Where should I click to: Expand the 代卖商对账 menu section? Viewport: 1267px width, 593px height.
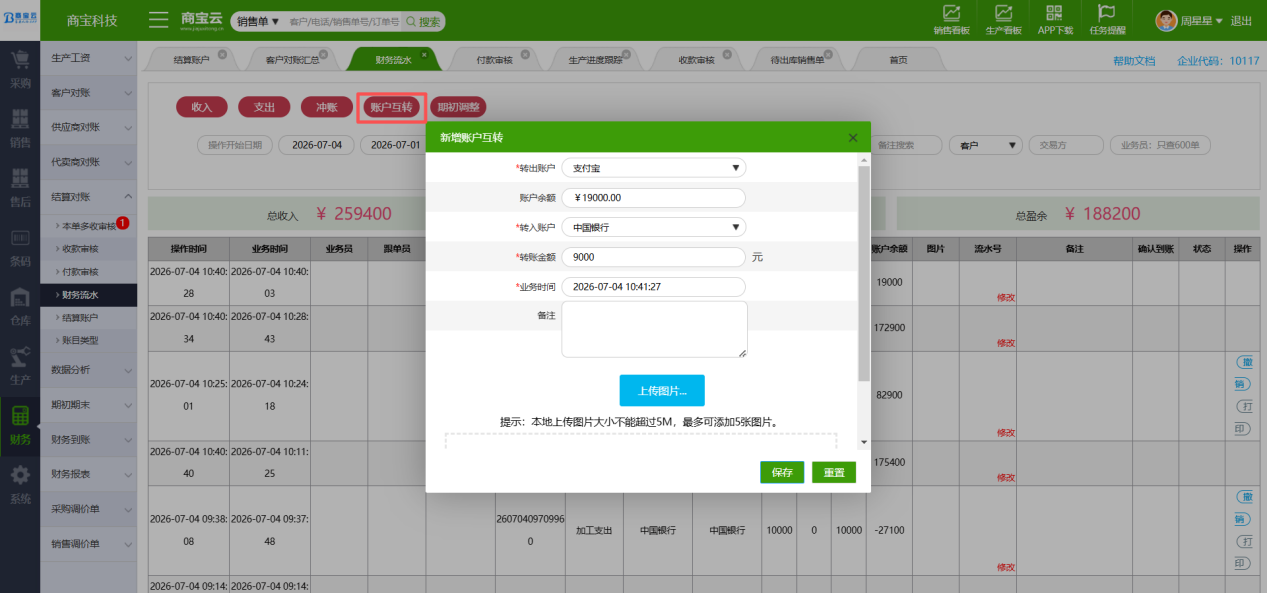(x=89, y=162)
